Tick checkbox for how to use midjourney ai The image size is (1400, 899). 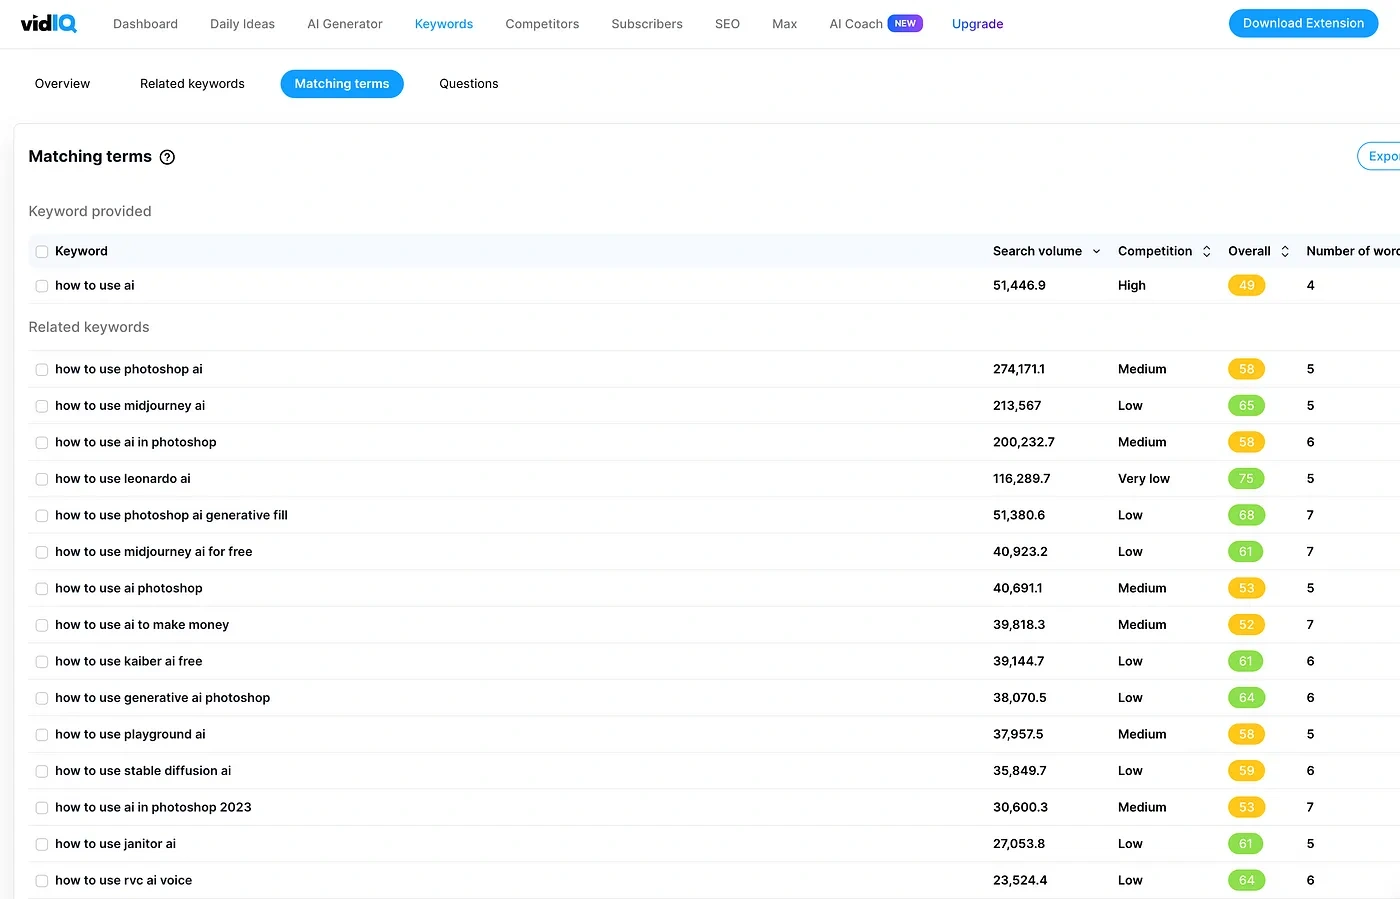tap(42, 406)
